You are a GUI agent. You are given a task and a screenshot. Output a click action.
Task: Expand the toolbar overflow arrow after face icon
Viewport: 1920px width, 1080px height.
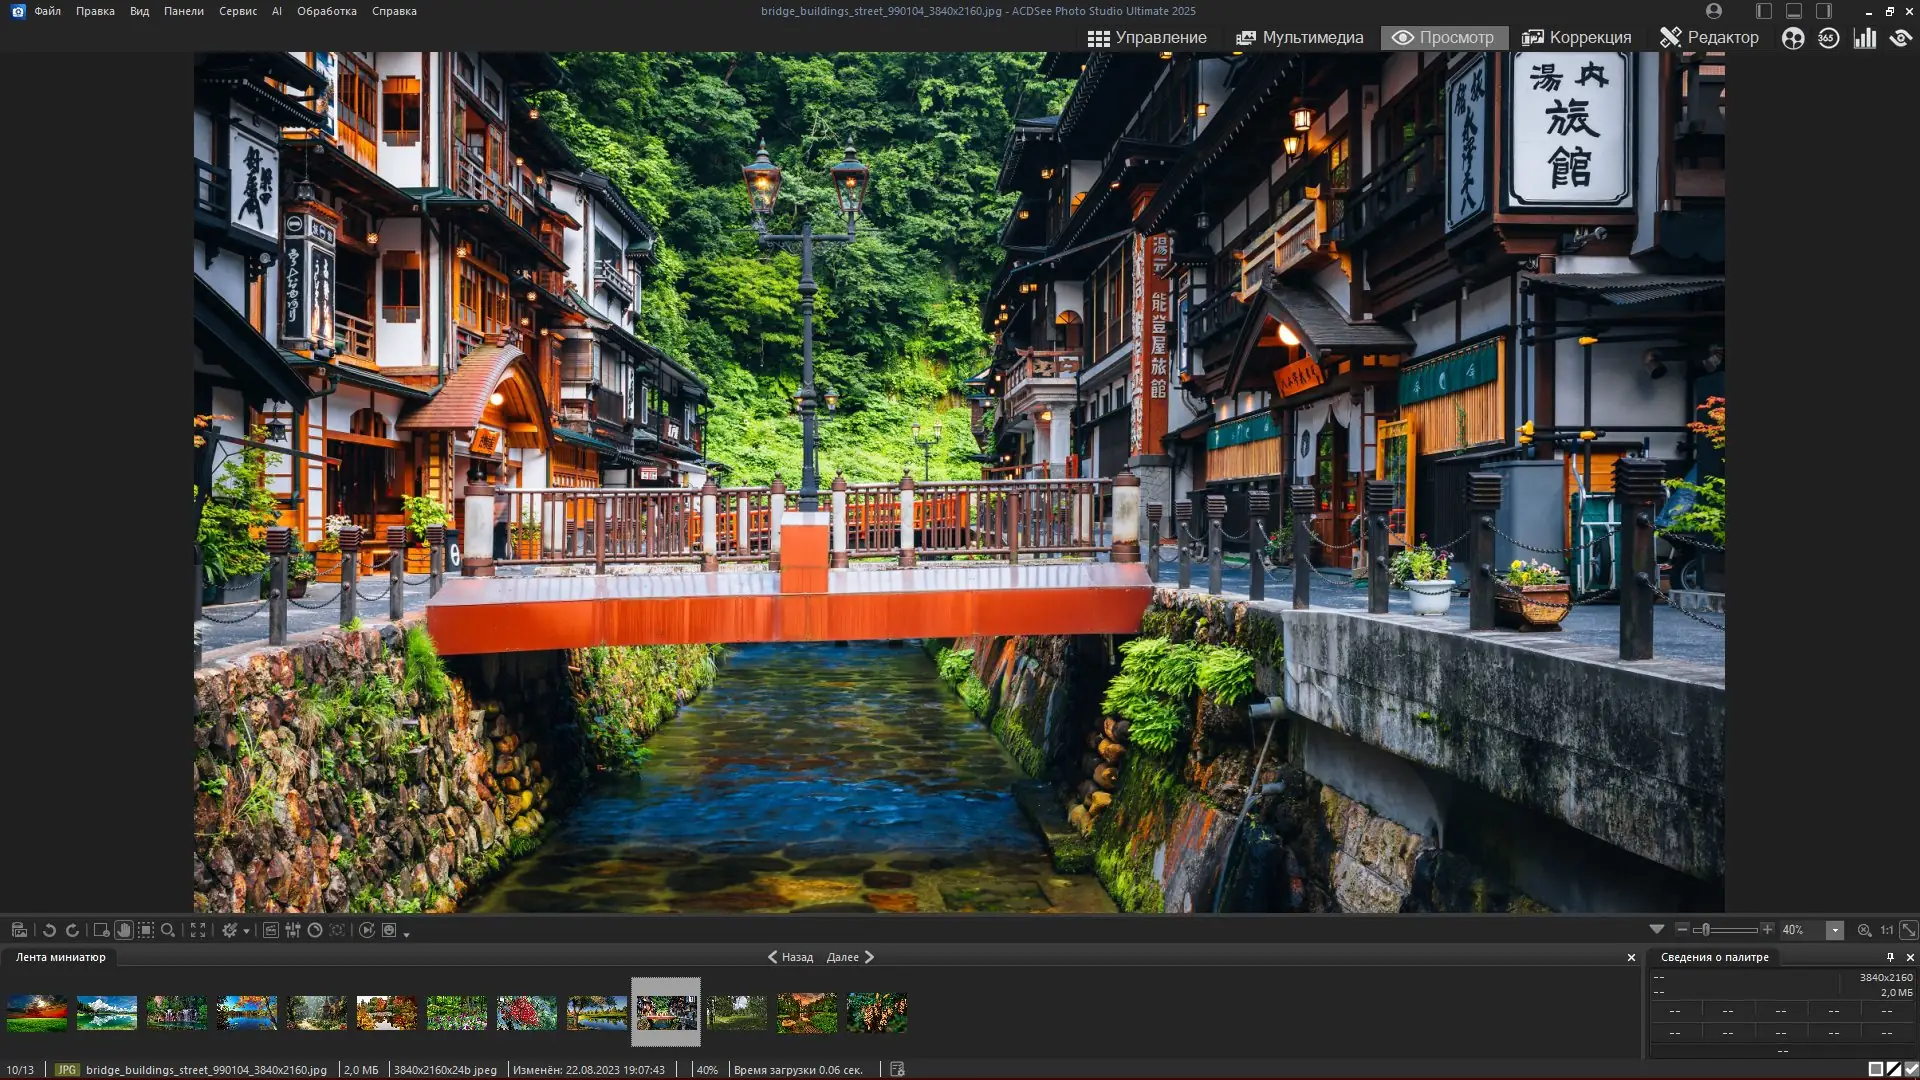point(406,934)
